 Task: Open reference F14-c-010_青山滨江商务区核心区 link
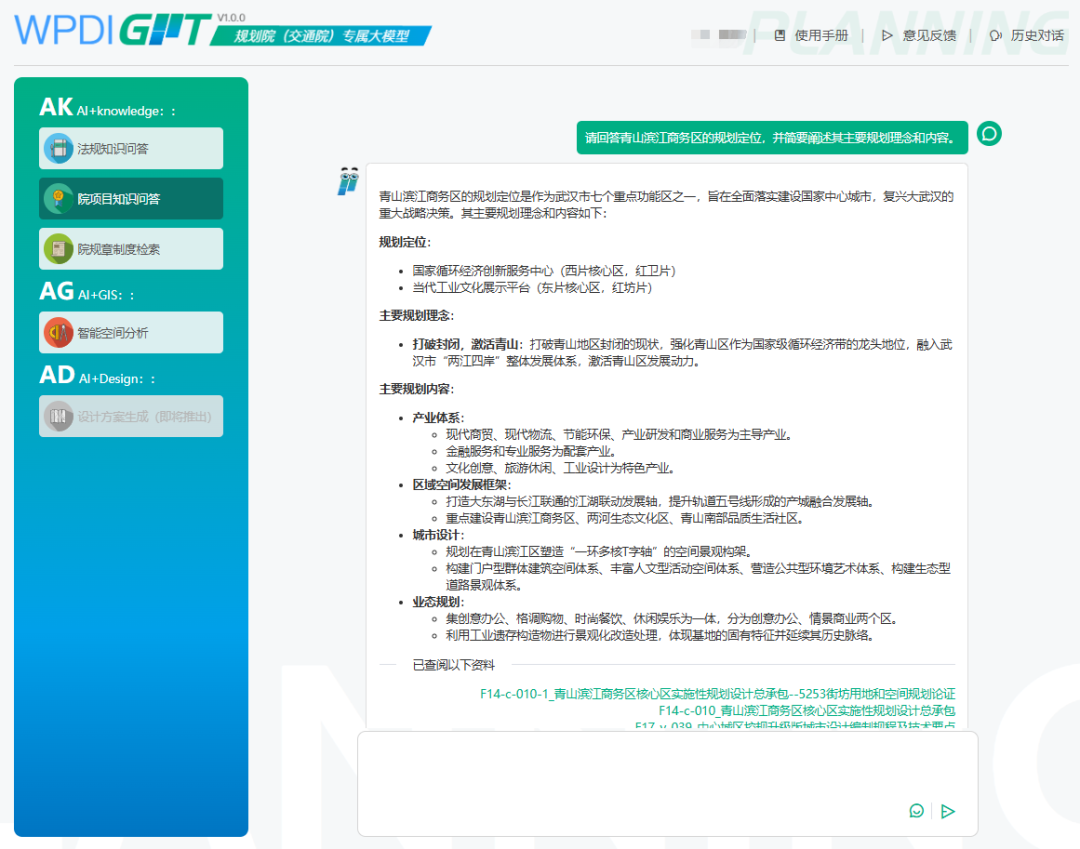807,710
